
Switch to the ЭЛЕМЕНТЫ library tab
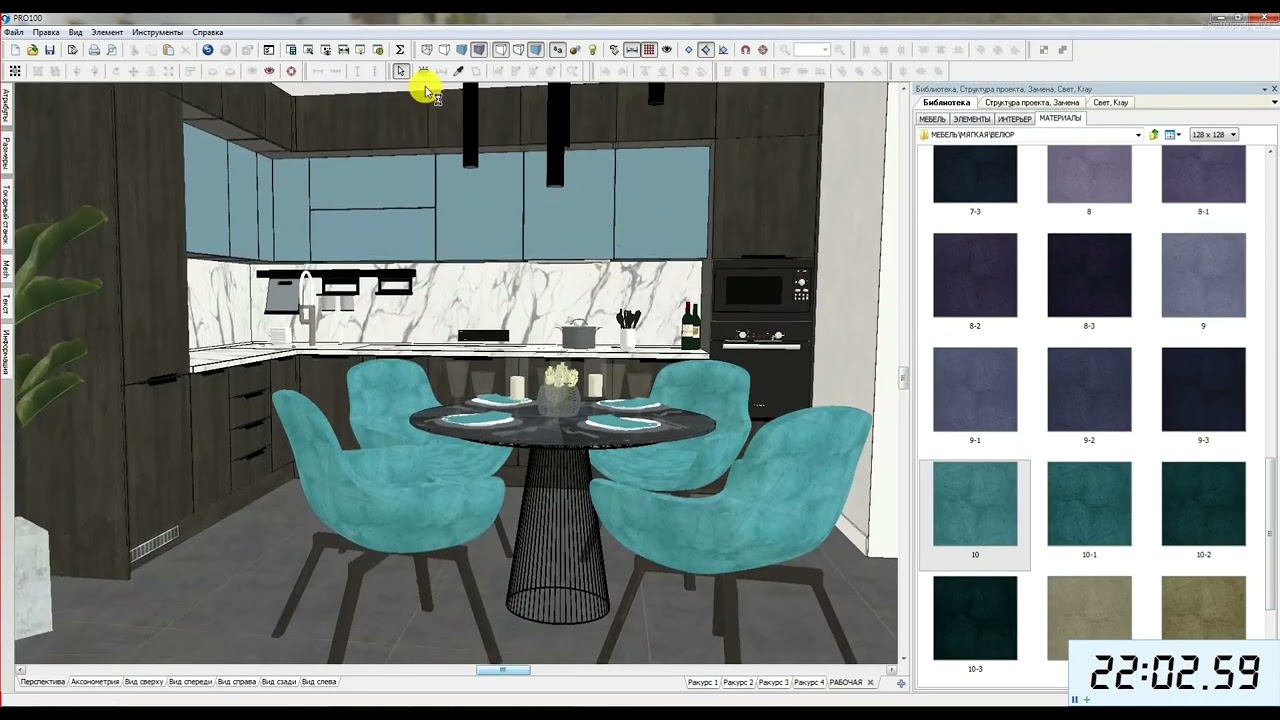[971, 119]
